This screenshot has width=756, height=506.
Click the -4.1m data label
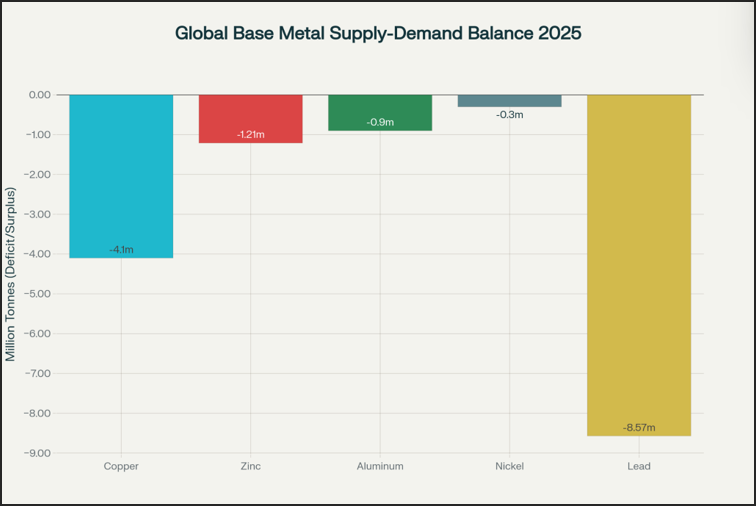pos(121,249)
